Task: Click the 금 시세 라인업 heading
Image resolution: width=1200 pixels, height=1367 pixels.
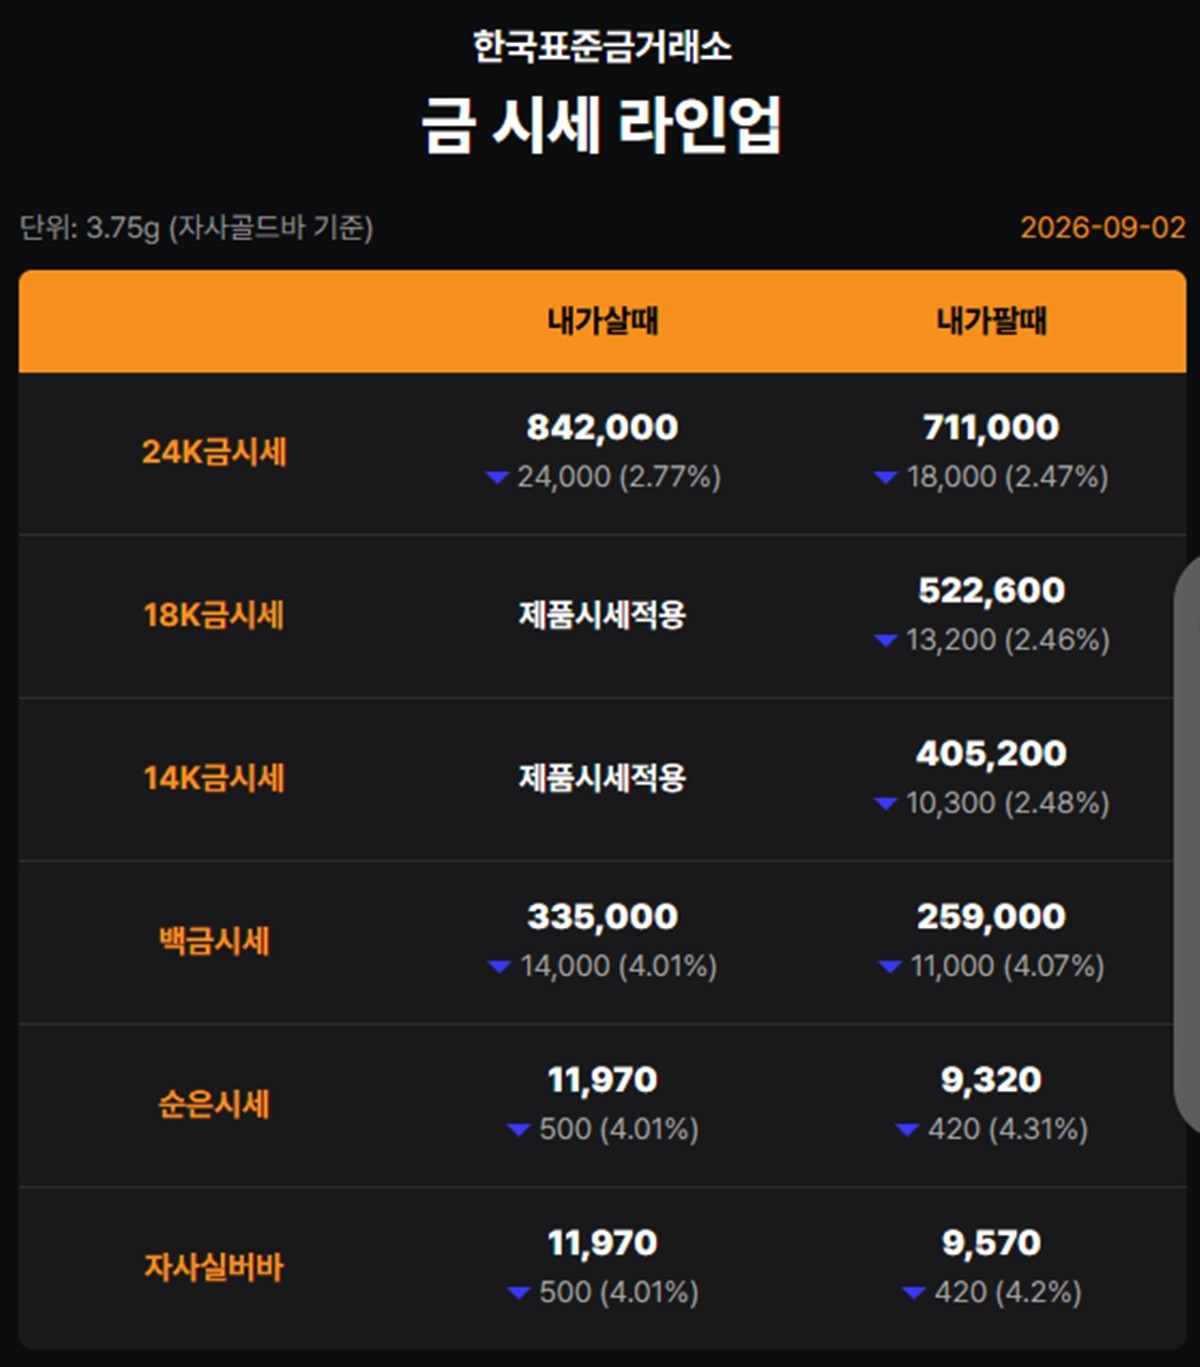Action: click(x=601, y=125)
